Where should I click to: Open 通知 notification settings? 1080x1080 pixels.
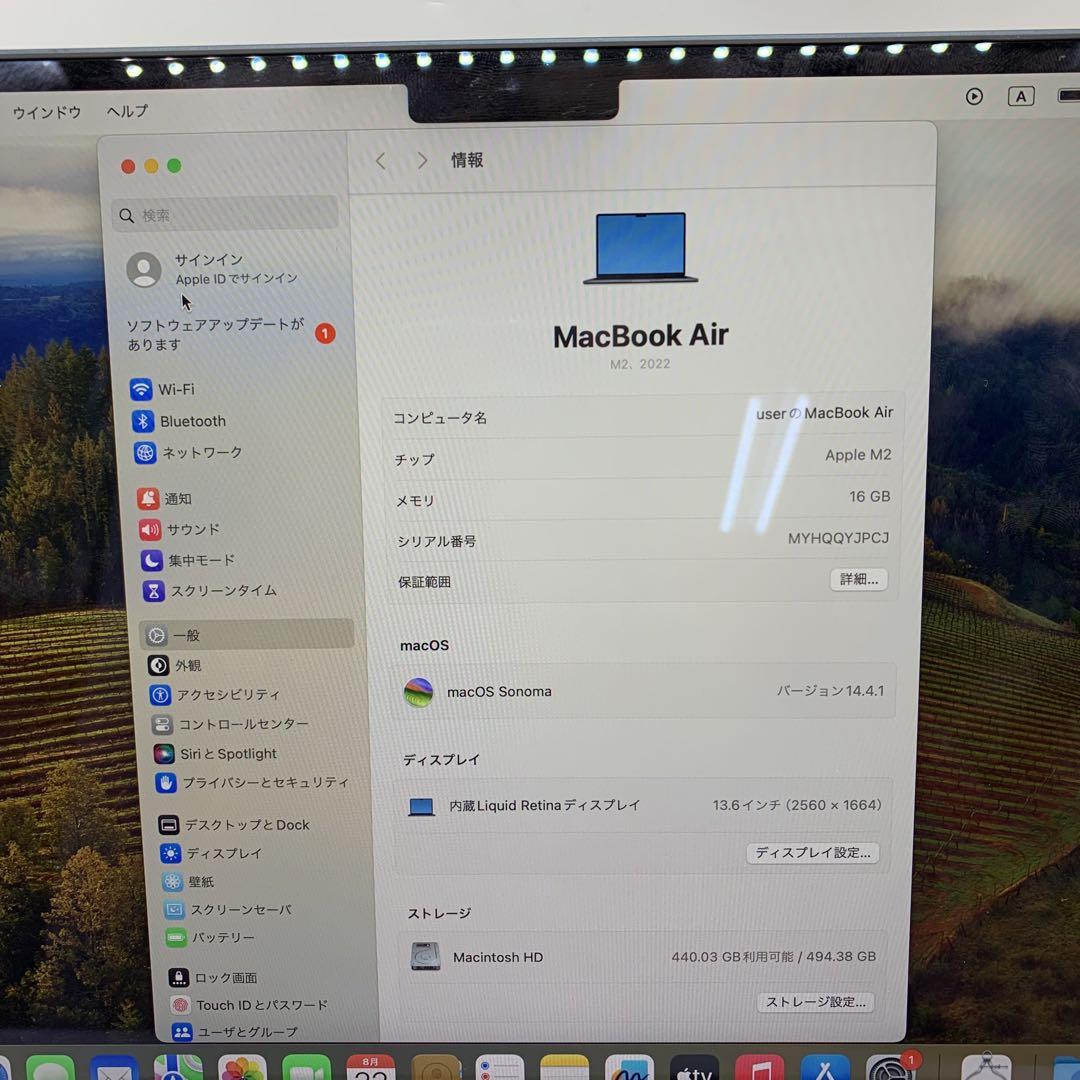165,498
